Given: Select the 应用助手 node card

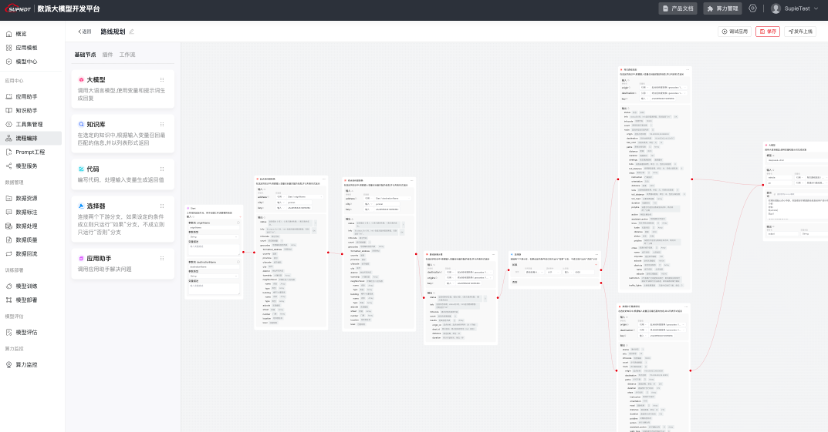Looking at the screenshot, I should [123, 264].
